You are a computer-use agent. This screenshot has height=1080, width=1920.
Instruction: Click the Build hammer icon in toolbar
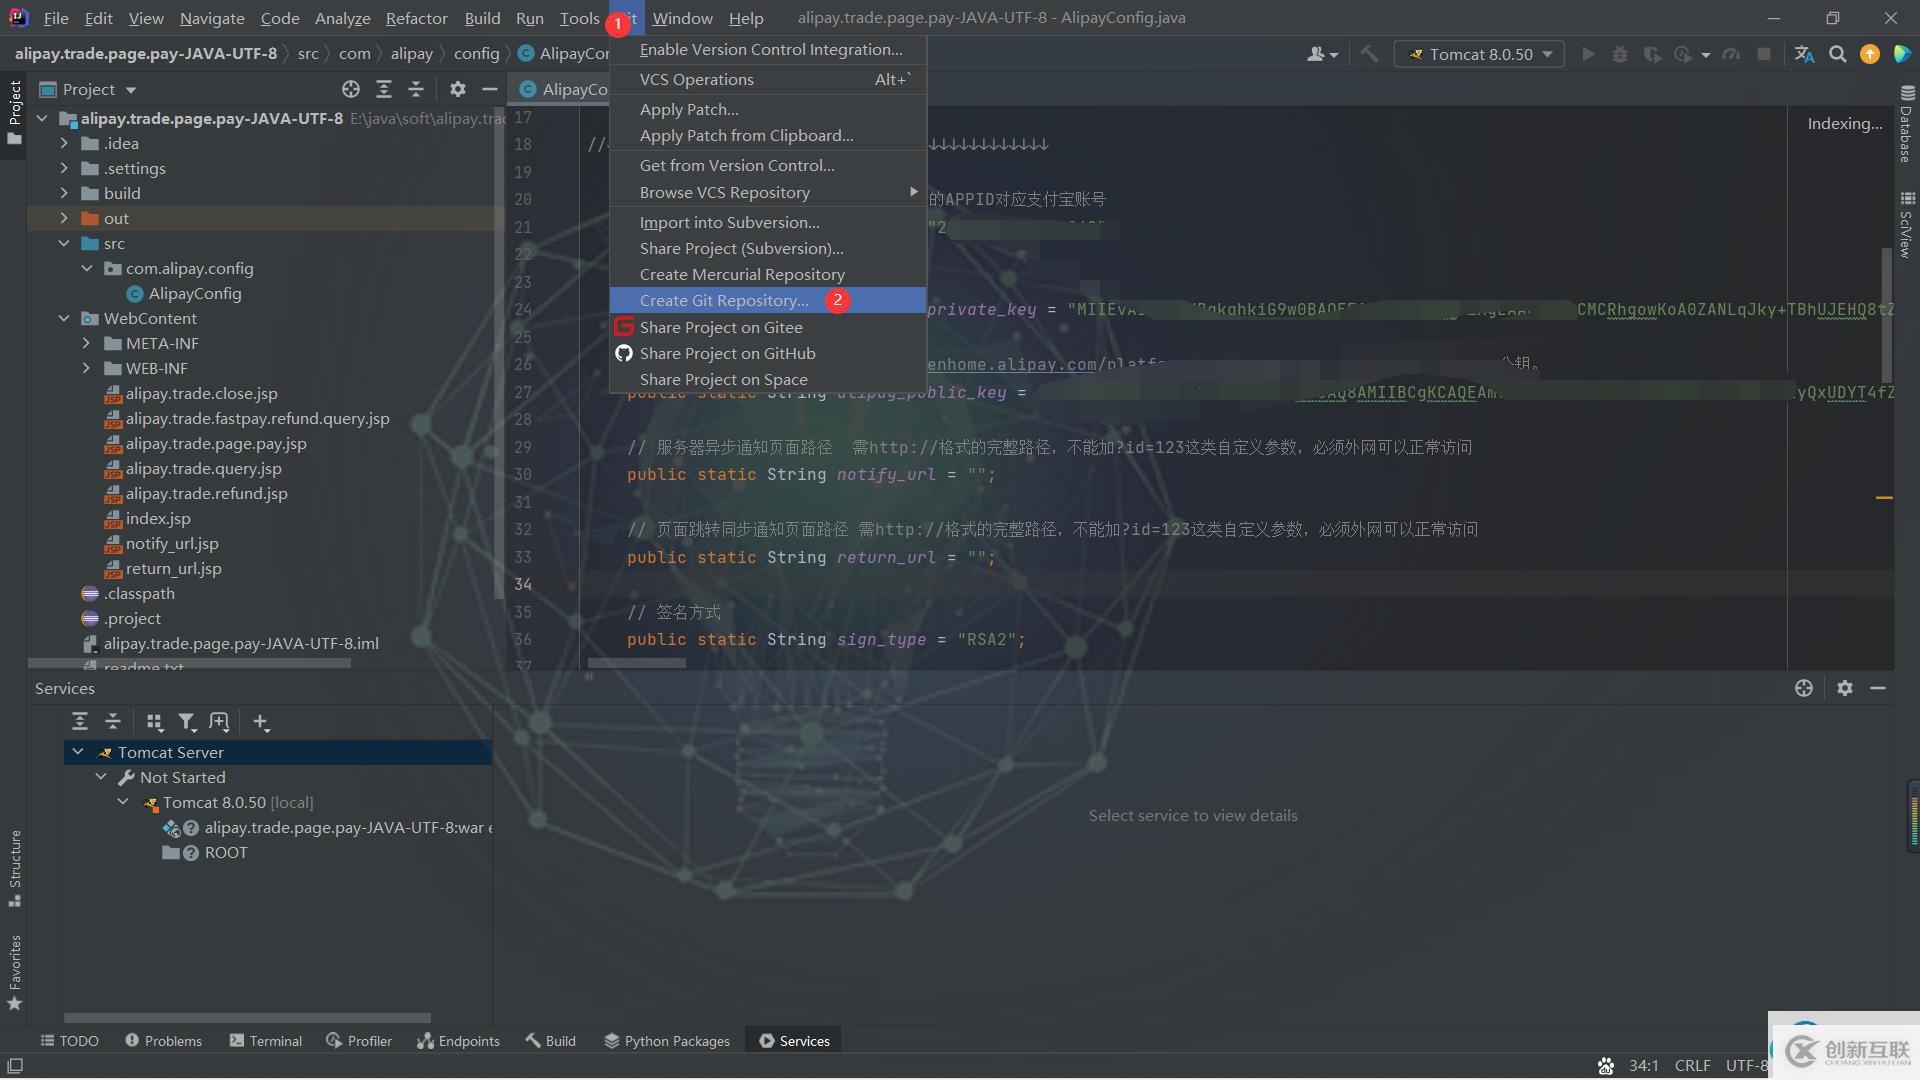coord(1369,54)
